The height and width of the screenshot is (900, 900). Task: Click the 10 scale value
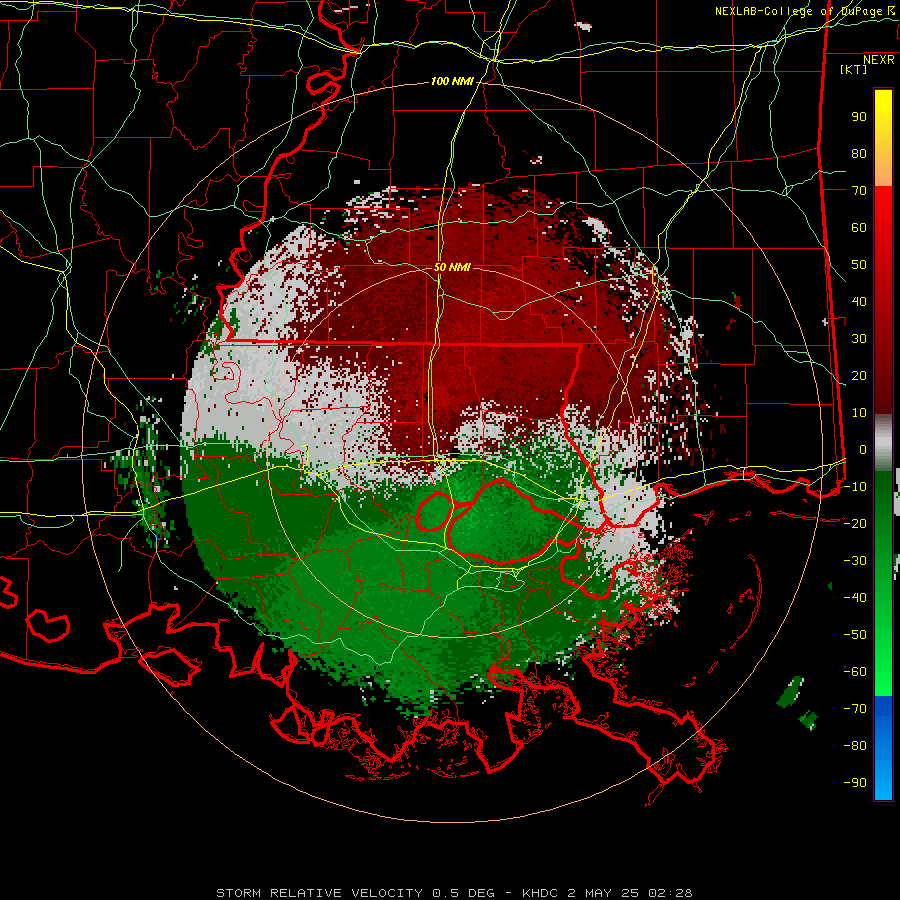(x=859, y=413)
